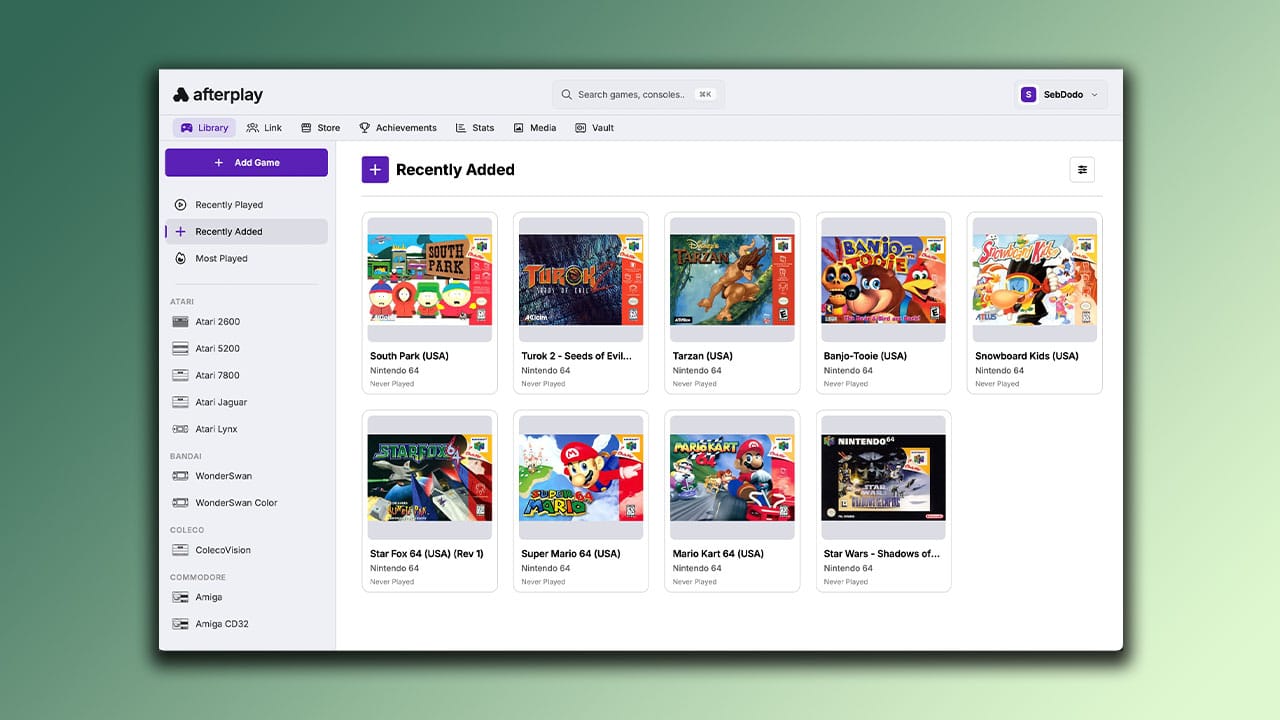The image size is (1280, 720).
Task: Click the Atari Lynx handheld icon
Action: [x=180, y=429]
